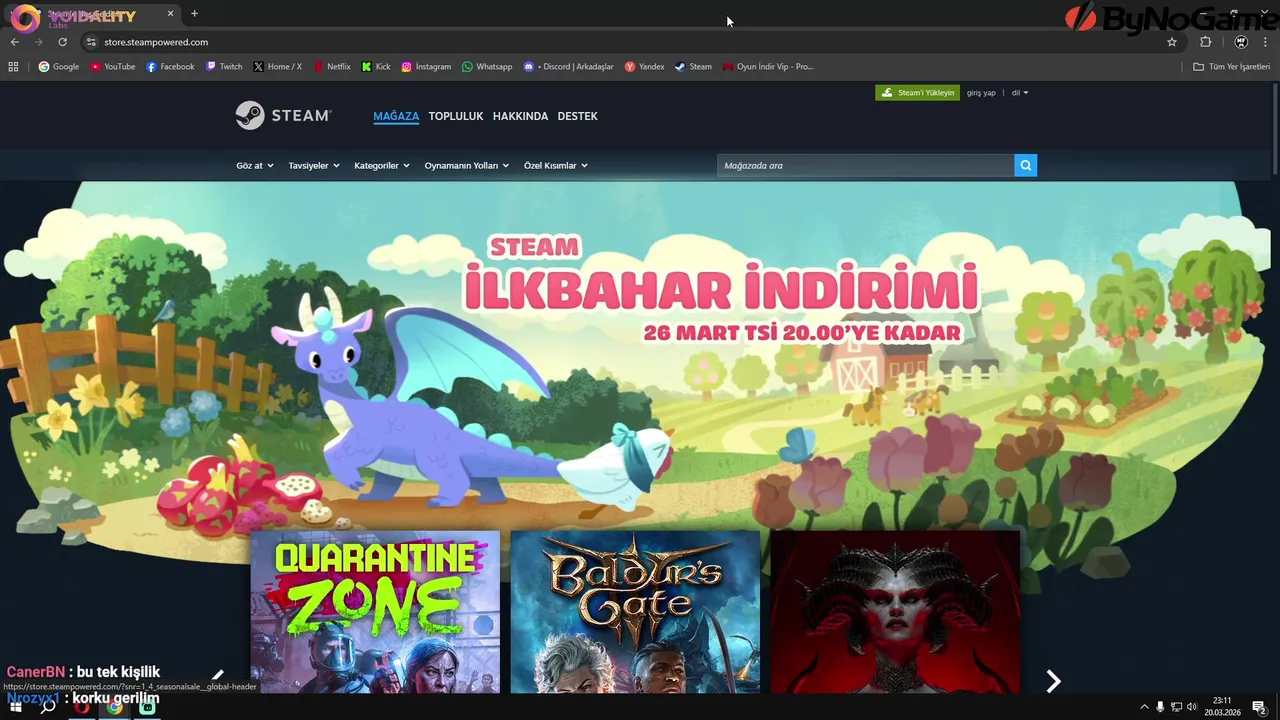Select the DESTEK tab
Image resolution: width=1280 pixels, height=720 pixels.
pos(577,116)
